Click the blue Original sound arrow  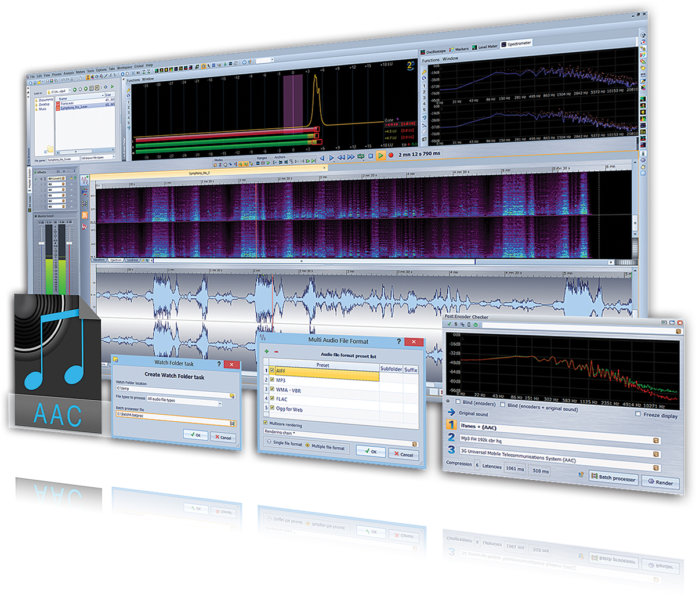[x=451, y=412]
